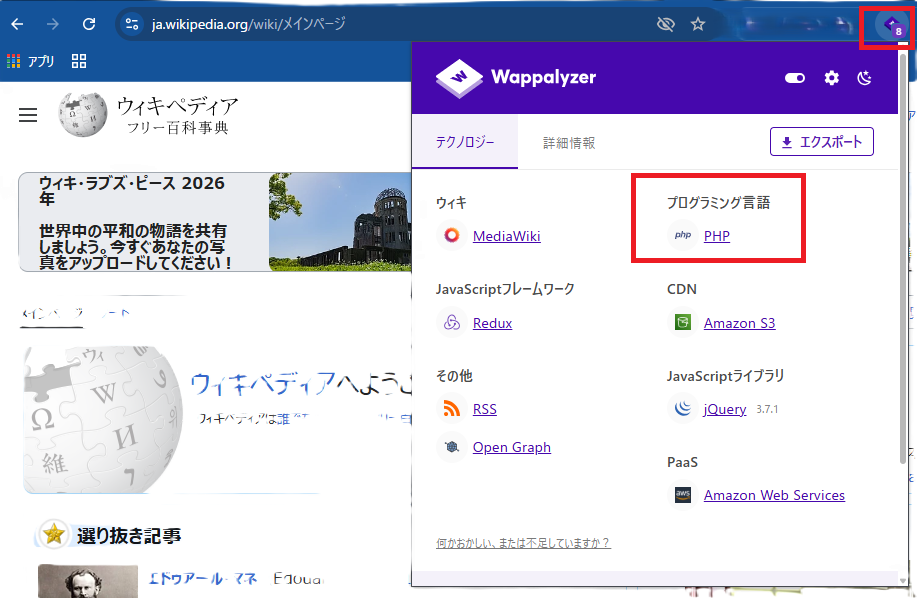Open site information icon in address bar
The height and width of the screenshot is (598, 917).
[x=132, y=24]
